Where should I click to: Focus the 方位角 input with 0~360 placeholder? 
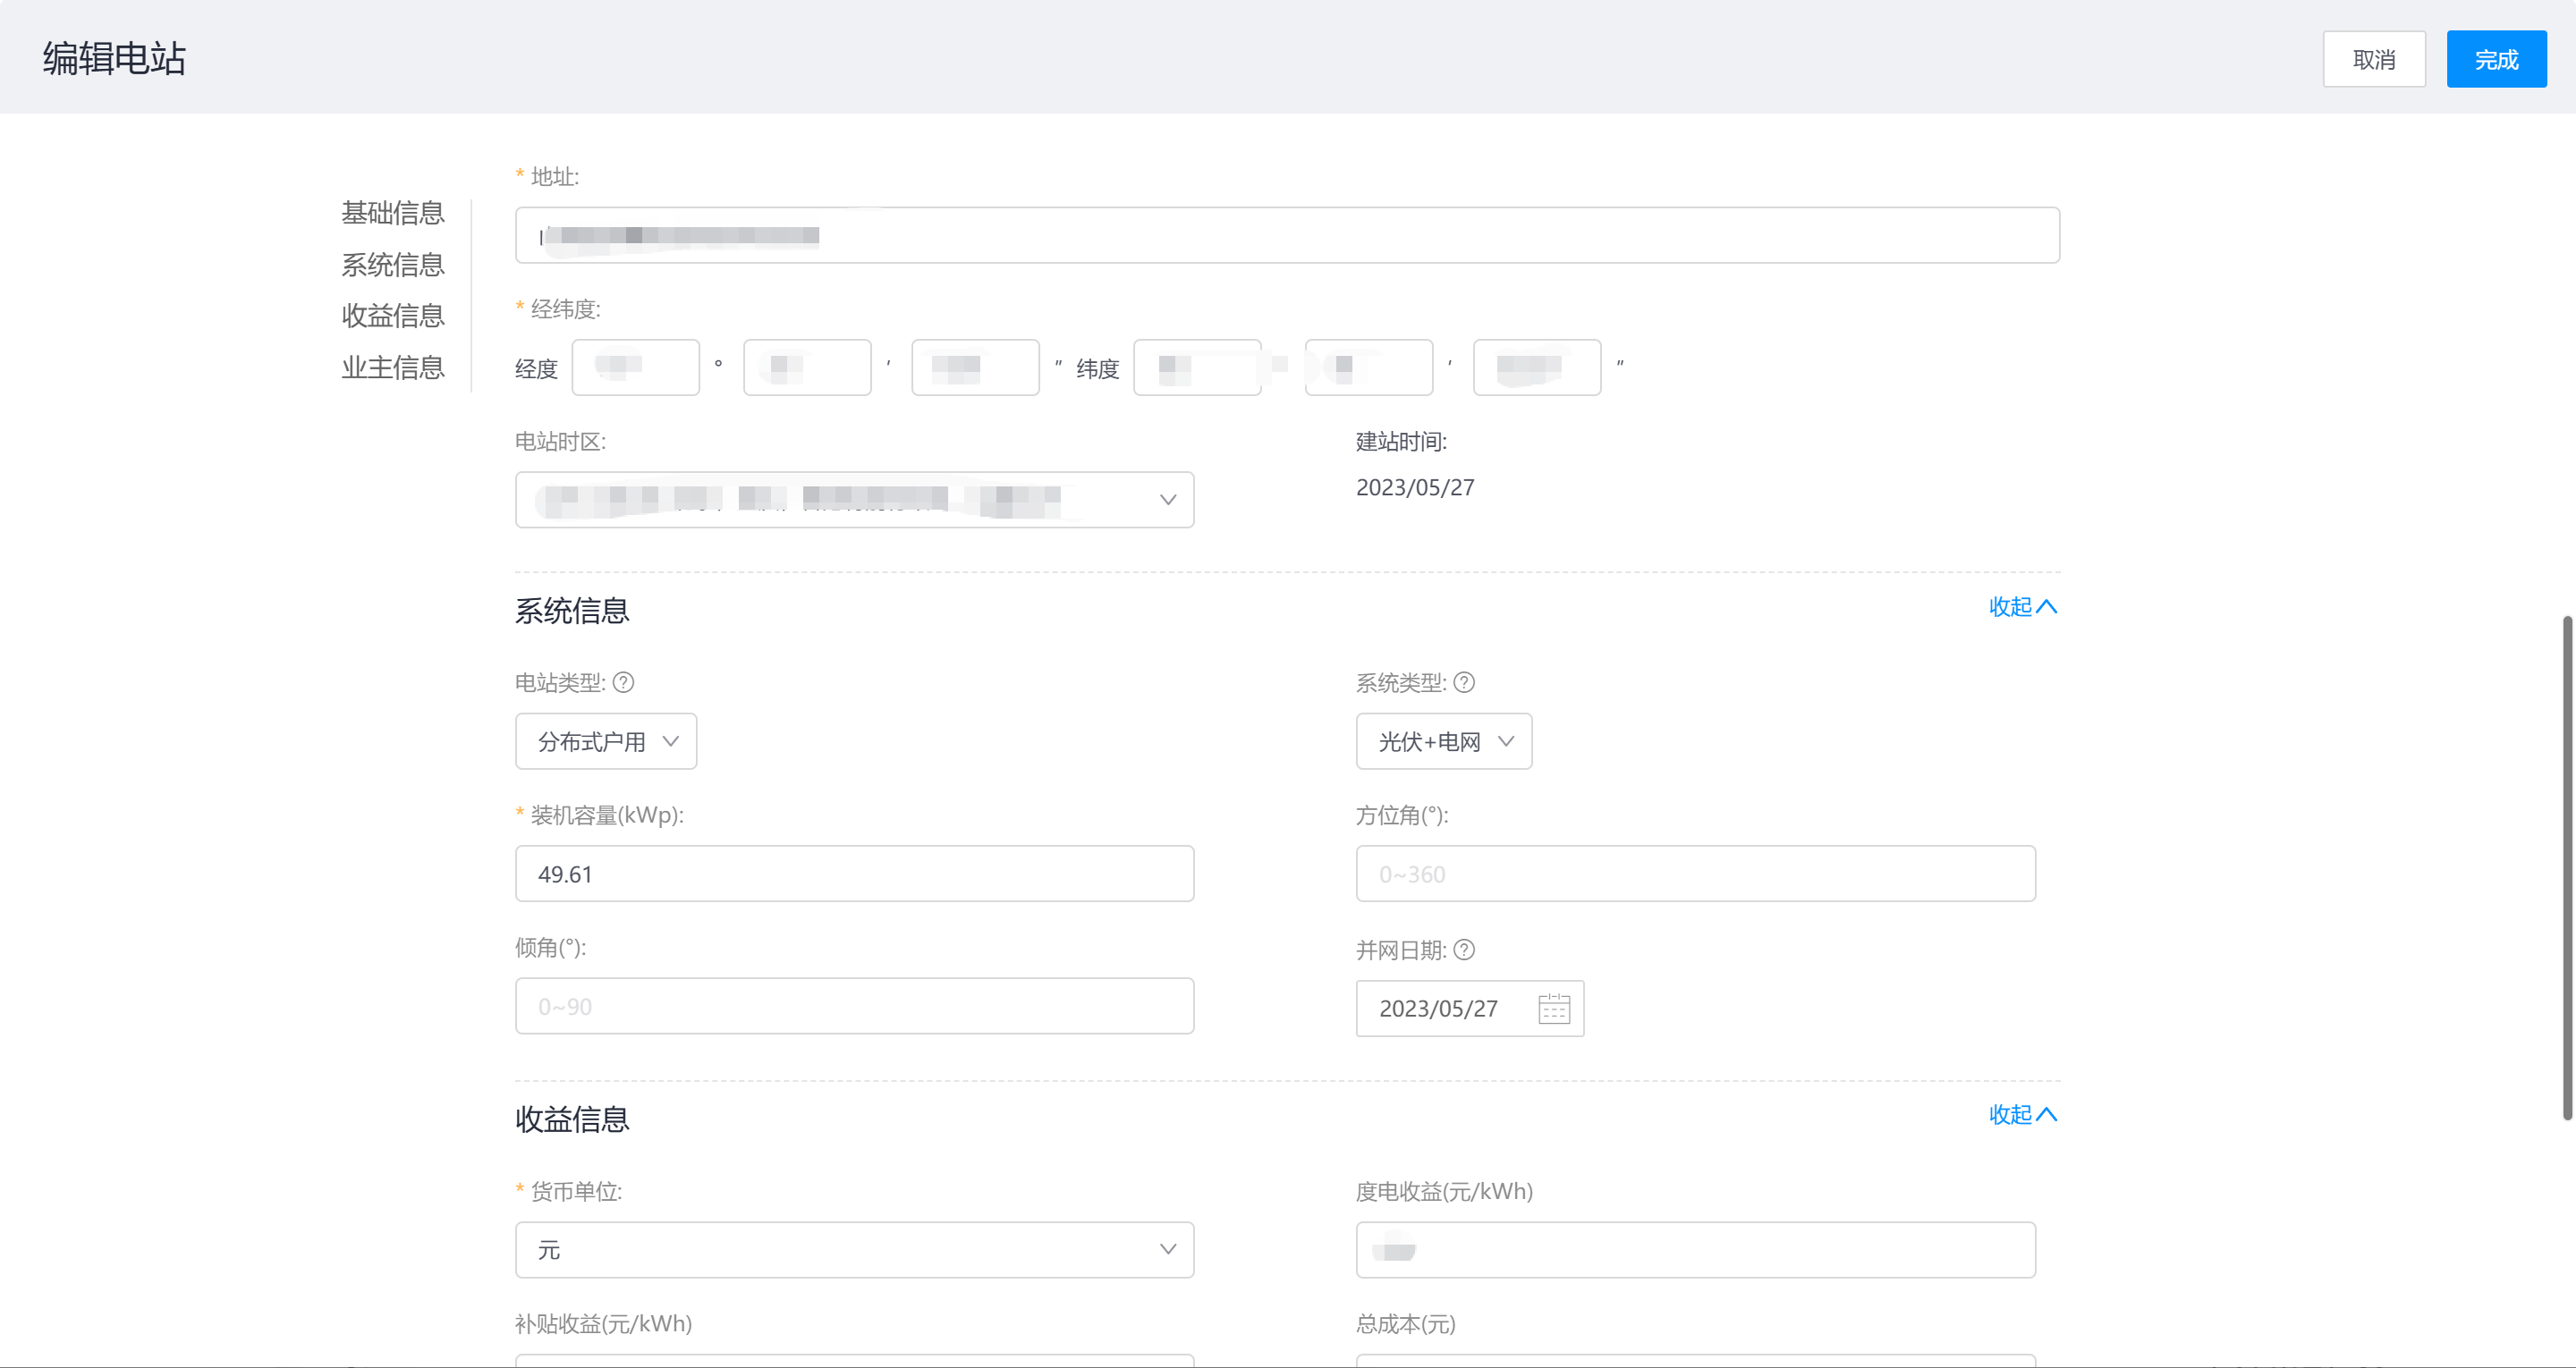(1695, 874)
